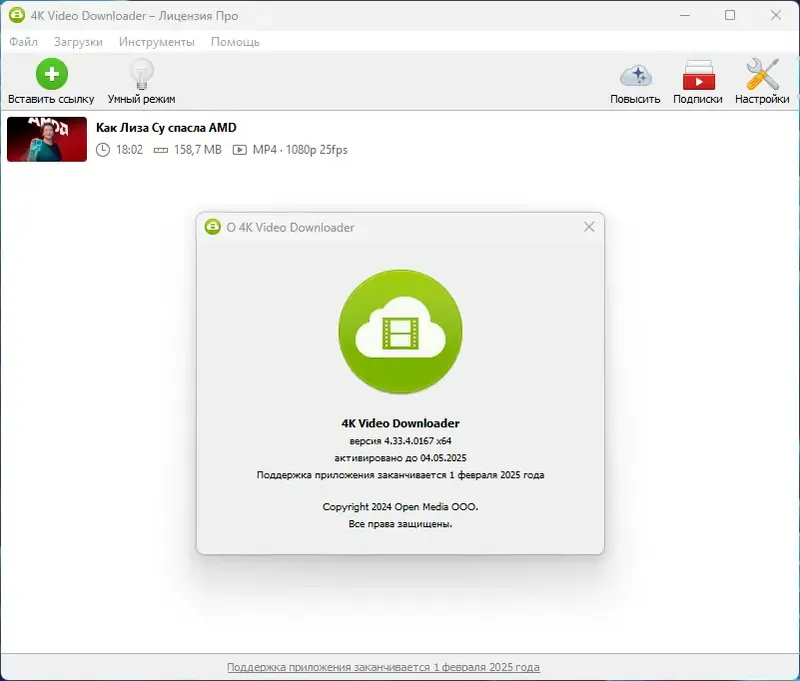This screenshot has height=681, width=800.
Task: Click the MP4 format play icon
Action: click(x=239, y=149)
